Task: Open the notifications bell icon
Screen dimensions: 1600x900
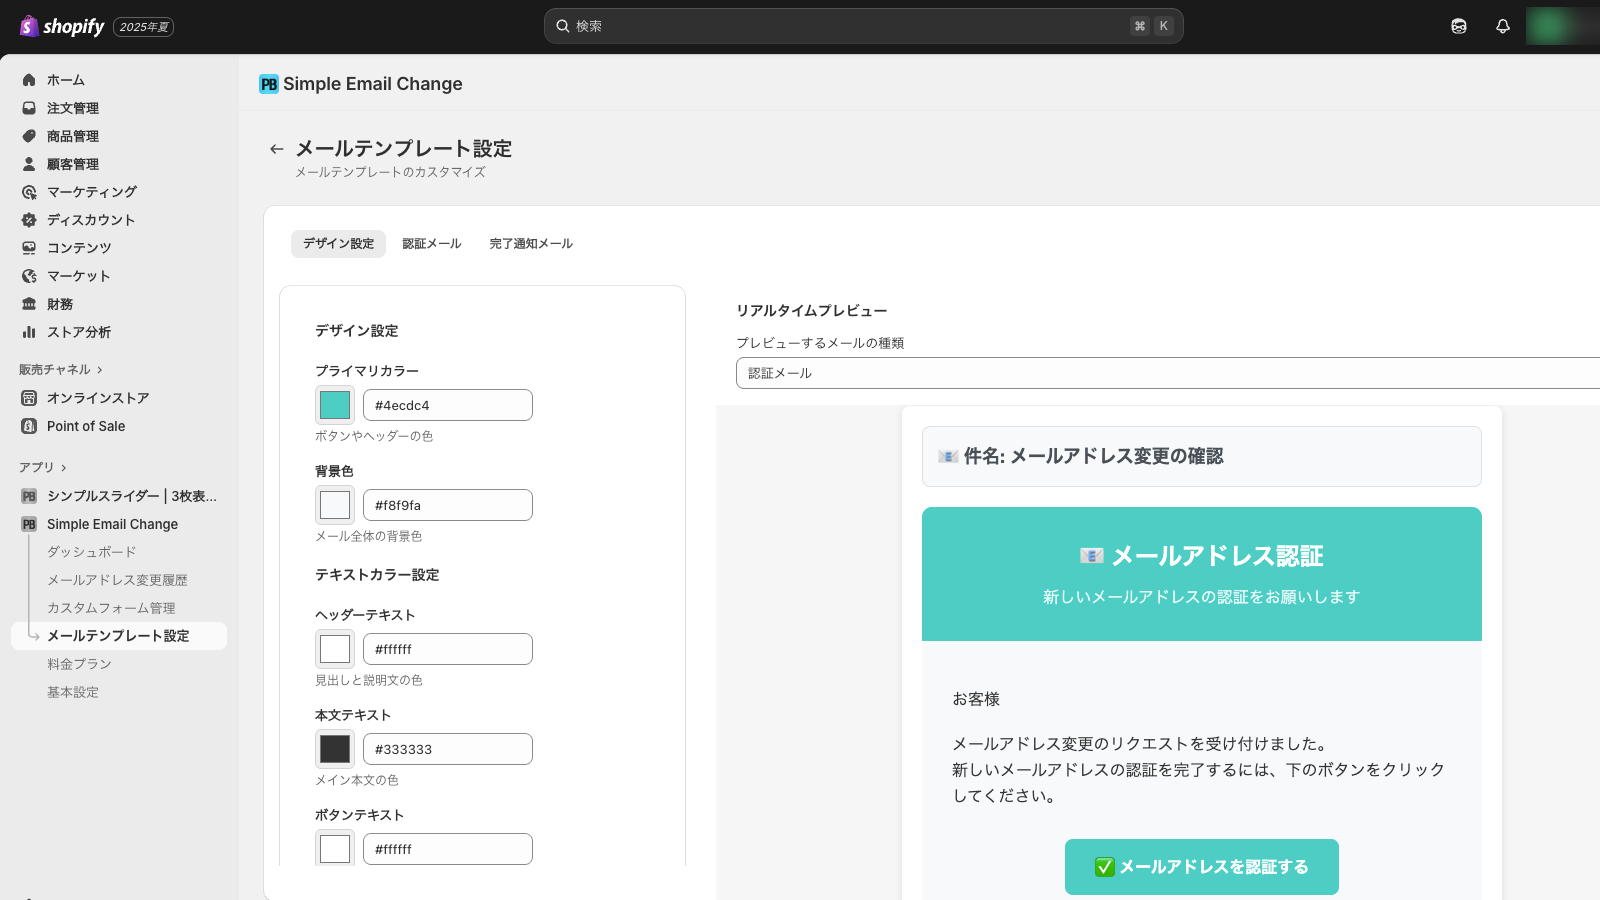Action: [x=1502, y=26]
